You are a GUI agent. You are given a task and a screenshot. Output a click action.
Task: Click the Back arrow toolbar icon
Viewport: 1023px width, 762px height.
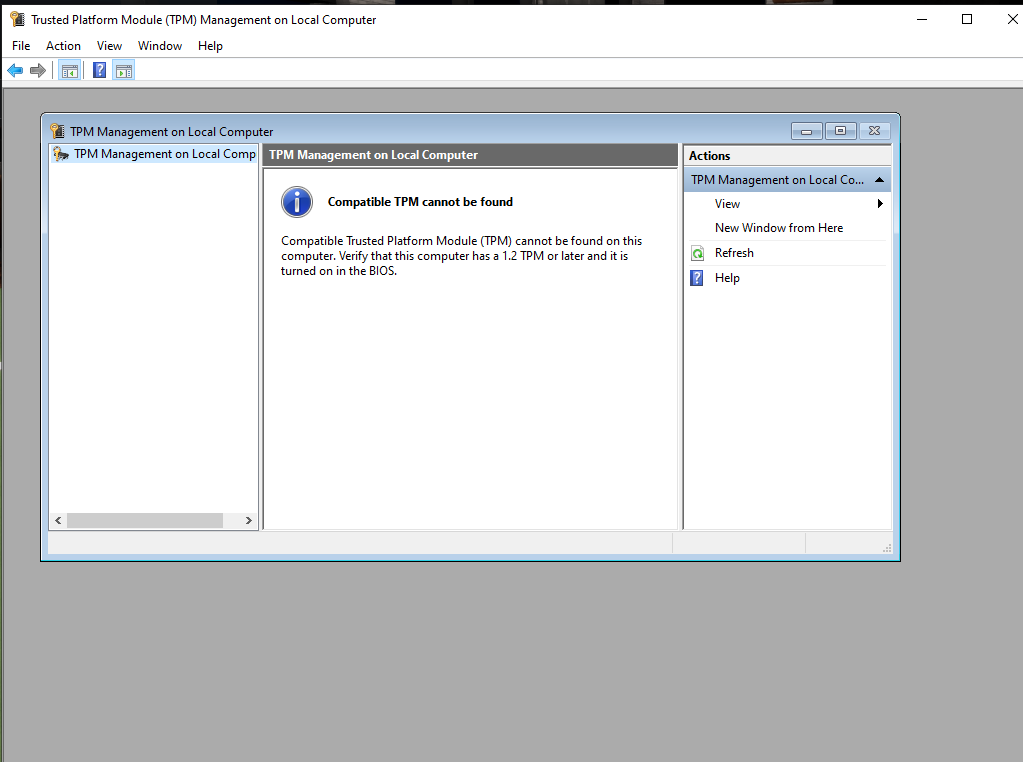point(15,70)
